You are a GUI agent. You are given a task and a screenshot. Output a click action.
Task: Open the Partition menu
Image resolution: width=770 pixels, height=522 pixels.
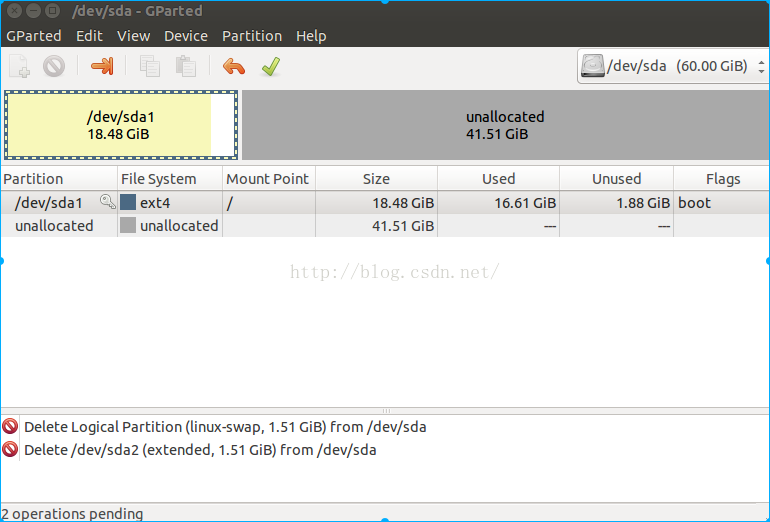tap(252, 36)
